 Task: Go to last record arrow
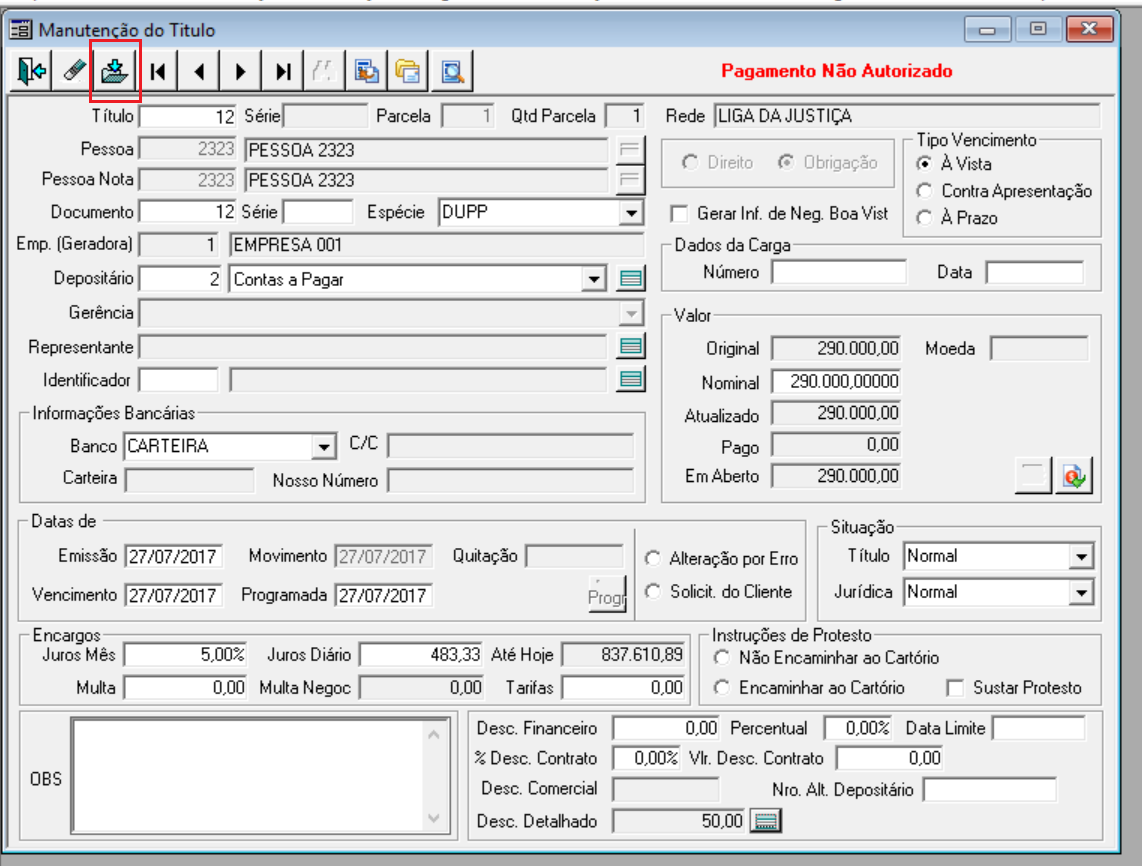point(283,71)
